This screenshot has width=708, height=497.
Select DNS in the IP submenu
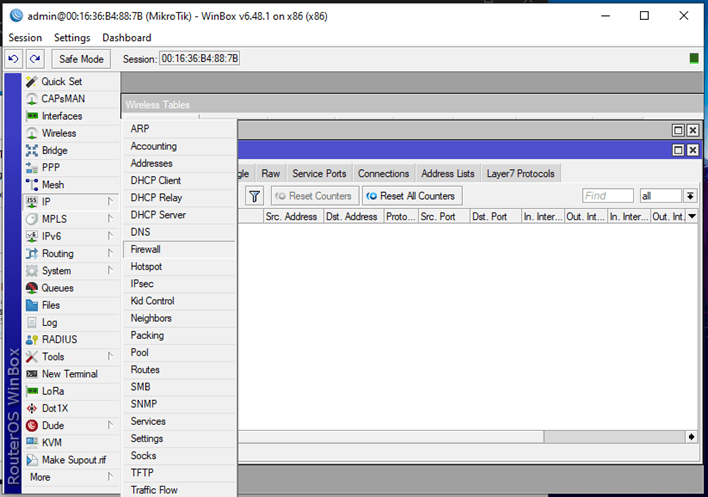click(179, 232)
